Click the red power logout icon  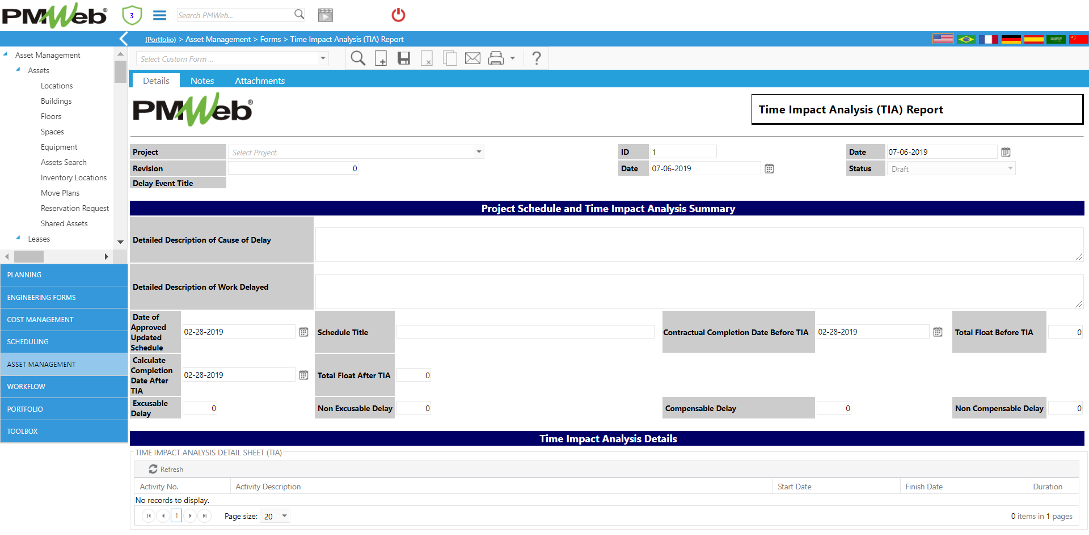pyautogui.click(x=398, y=15)
